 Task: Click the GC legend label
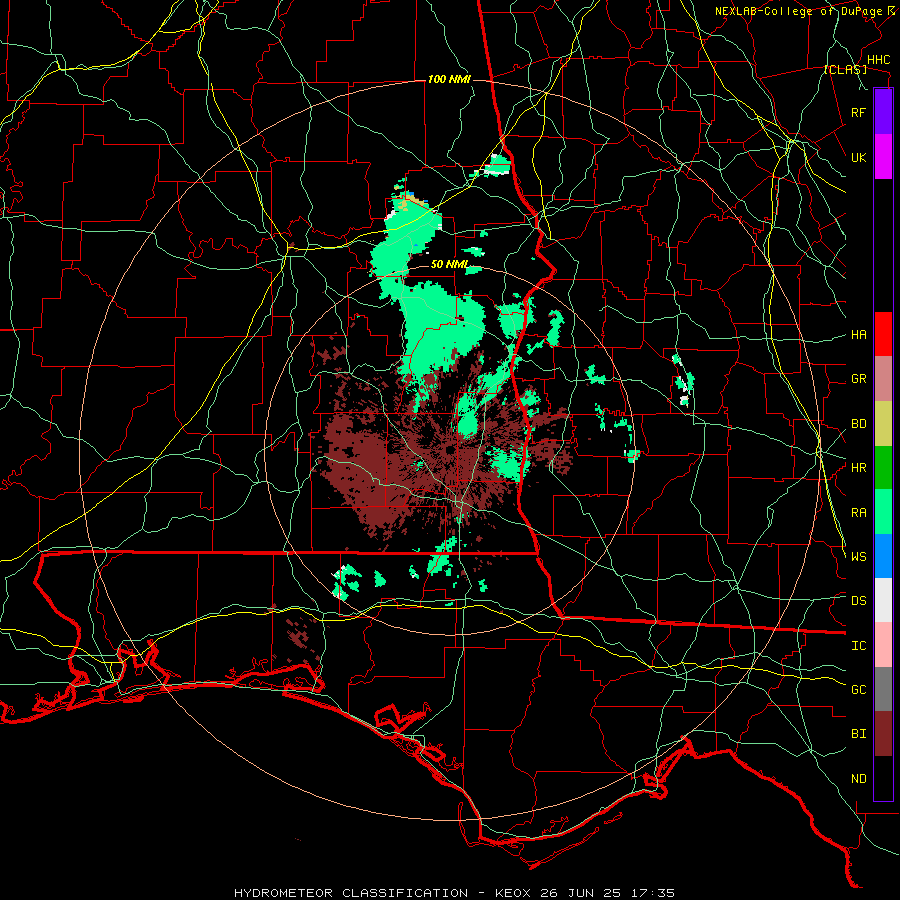click(x=858, y=690)
